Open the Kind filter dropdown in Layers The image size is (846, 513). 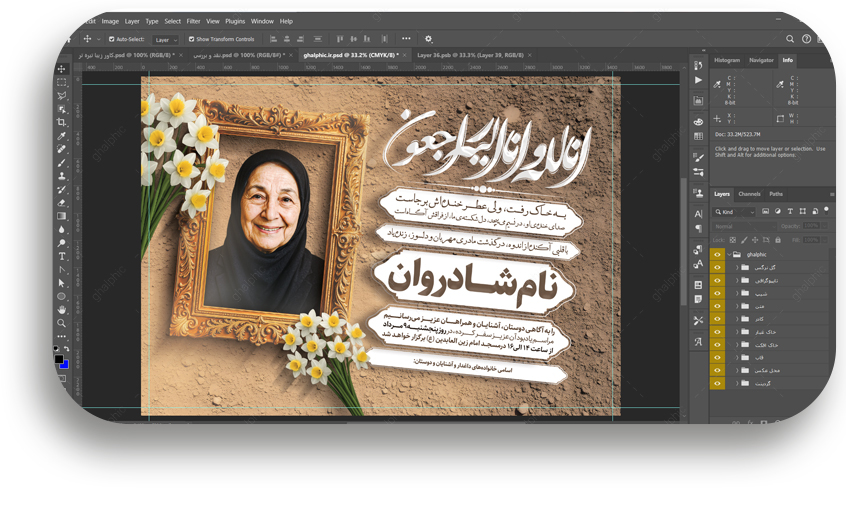(738, 212)
